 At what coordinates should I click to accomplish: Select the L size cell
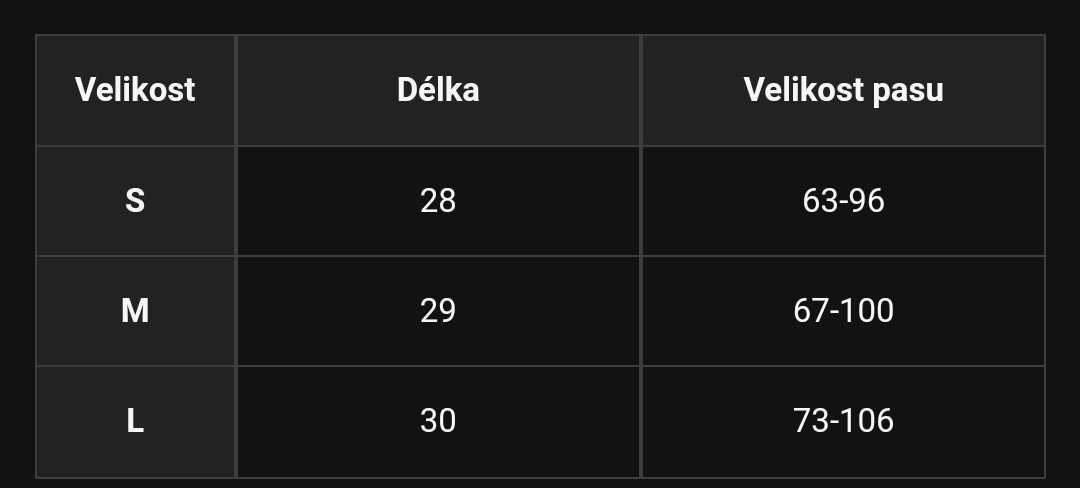pos(135,421)
